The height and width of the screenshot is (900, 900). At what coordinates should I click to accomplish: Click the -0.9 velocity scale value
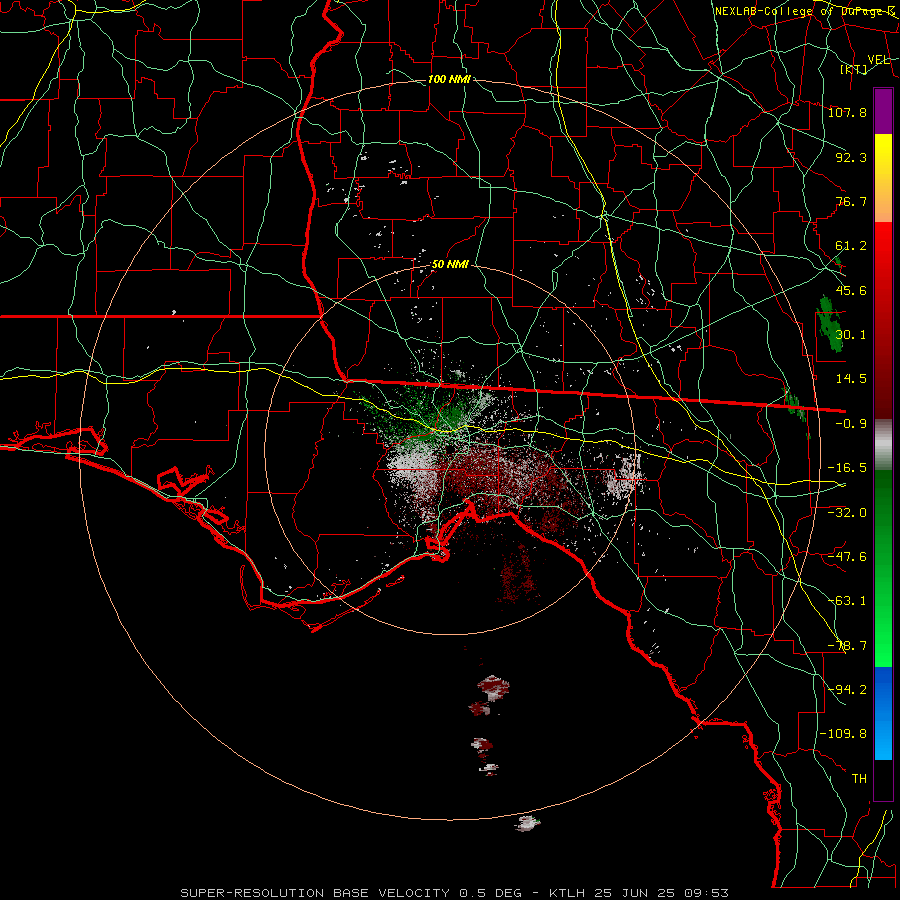[x=851, y=424]
